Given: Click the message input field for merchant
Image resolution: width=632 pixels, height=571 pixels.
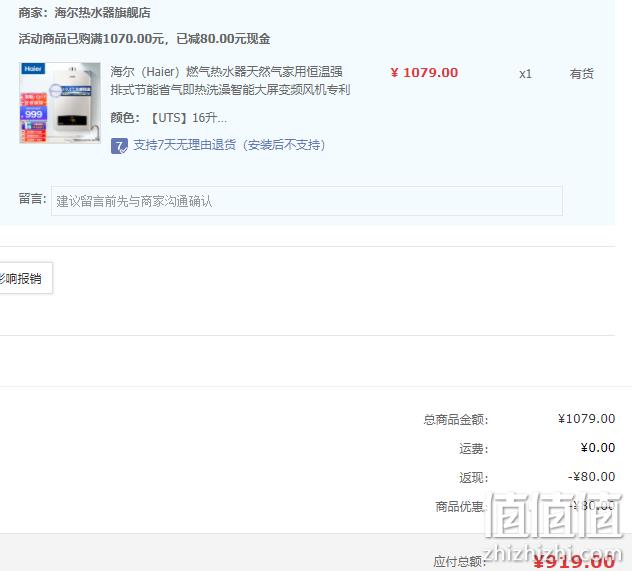Looking at the screenshot, I should pos(306,201).
